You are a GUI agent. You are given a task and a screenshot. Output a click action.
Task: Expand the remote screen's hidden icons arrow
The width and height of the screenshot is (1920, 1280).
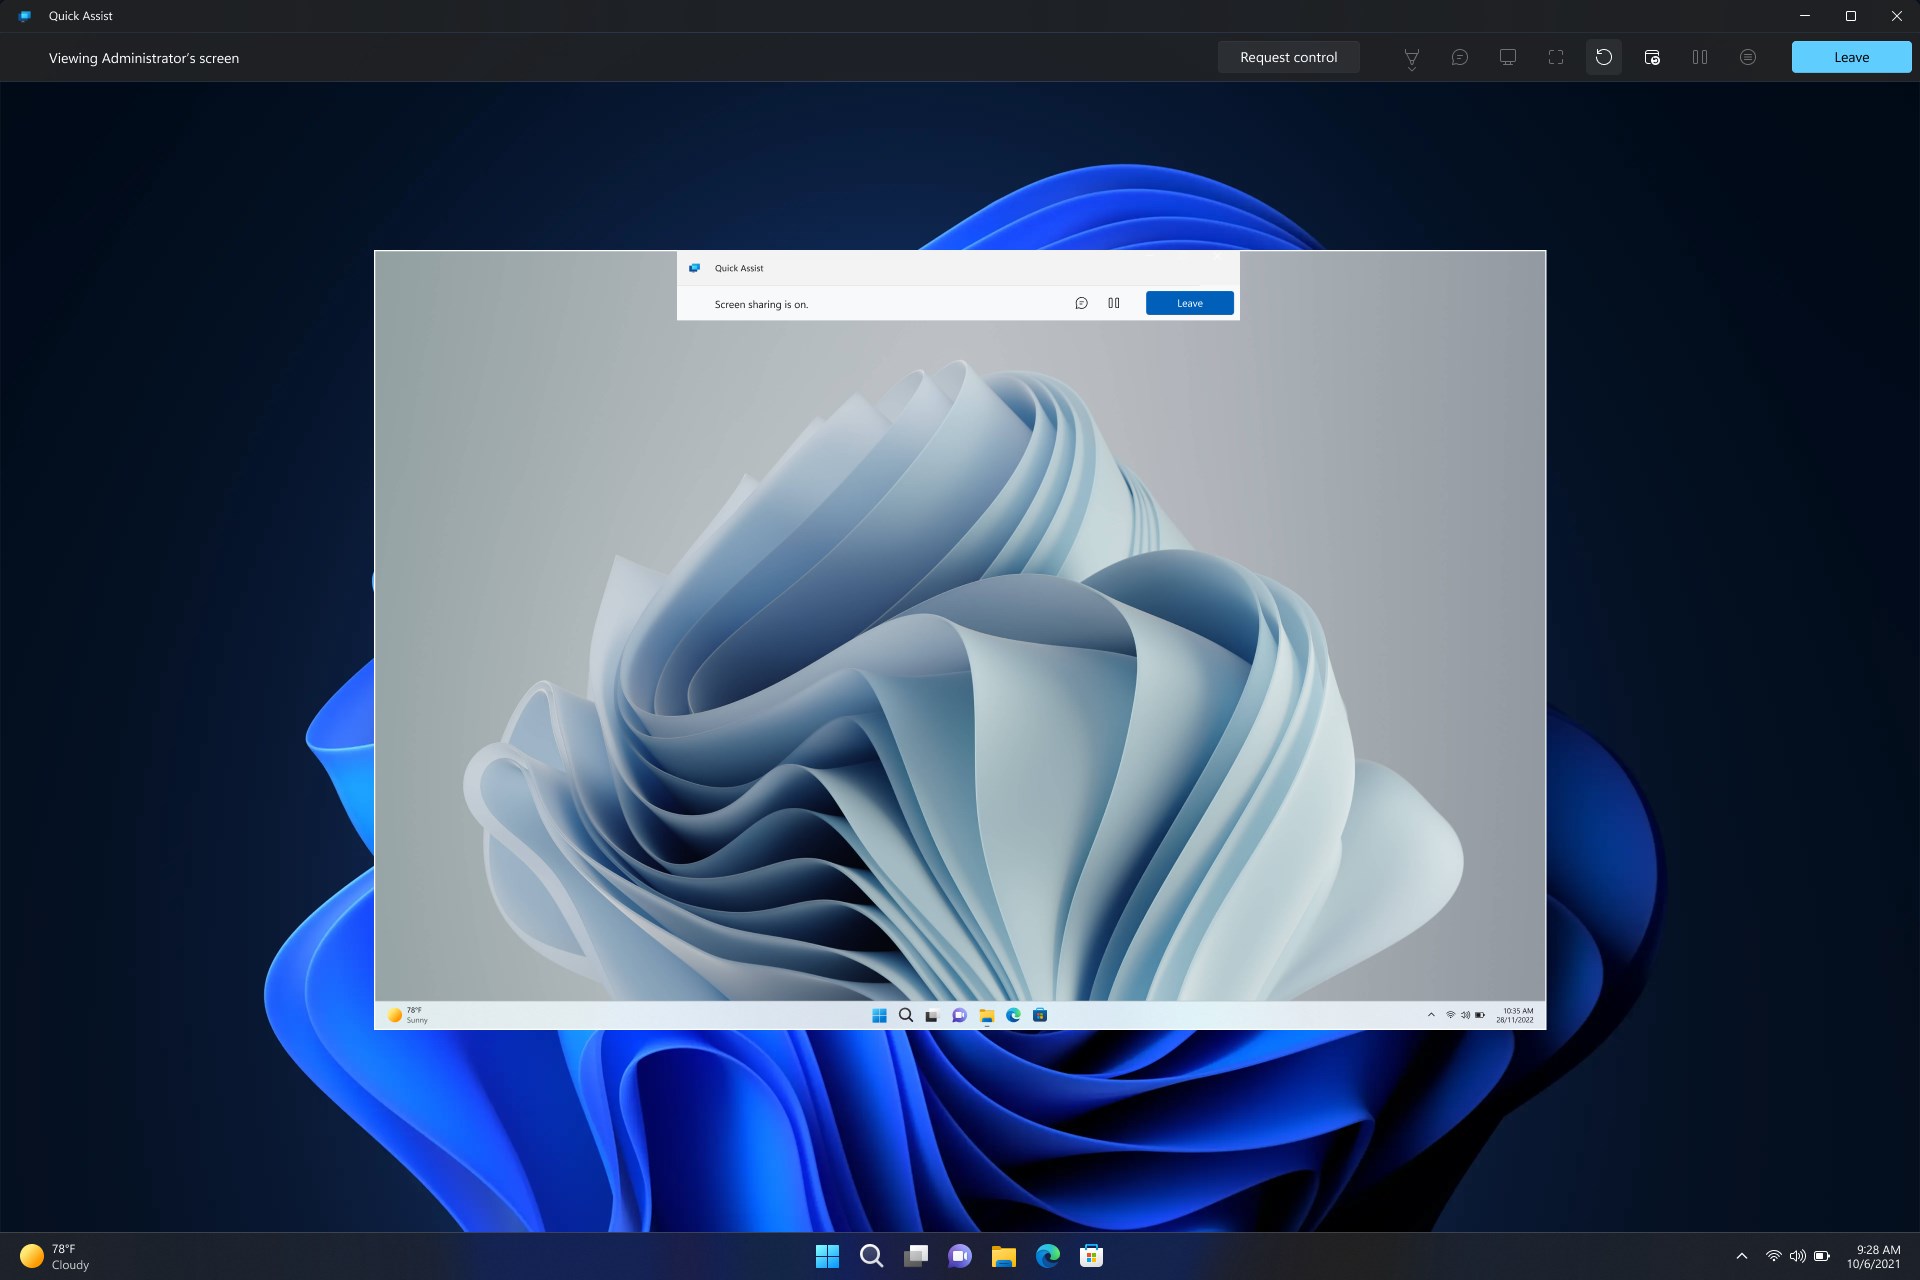(1430, 1014)
